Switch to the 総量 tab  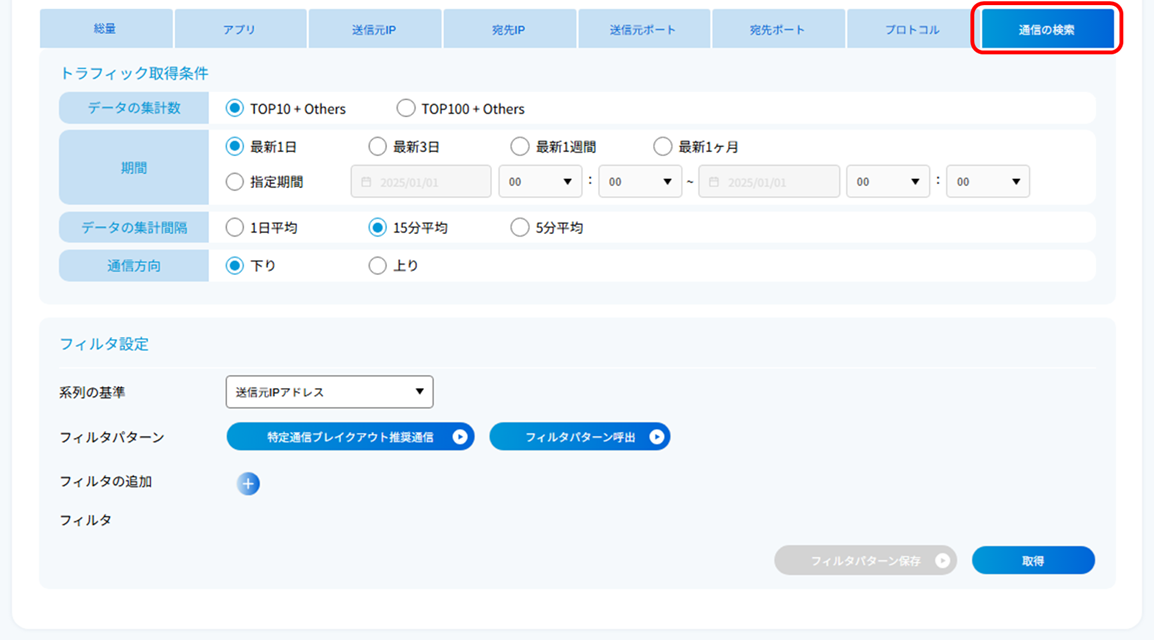pos(105,29)
